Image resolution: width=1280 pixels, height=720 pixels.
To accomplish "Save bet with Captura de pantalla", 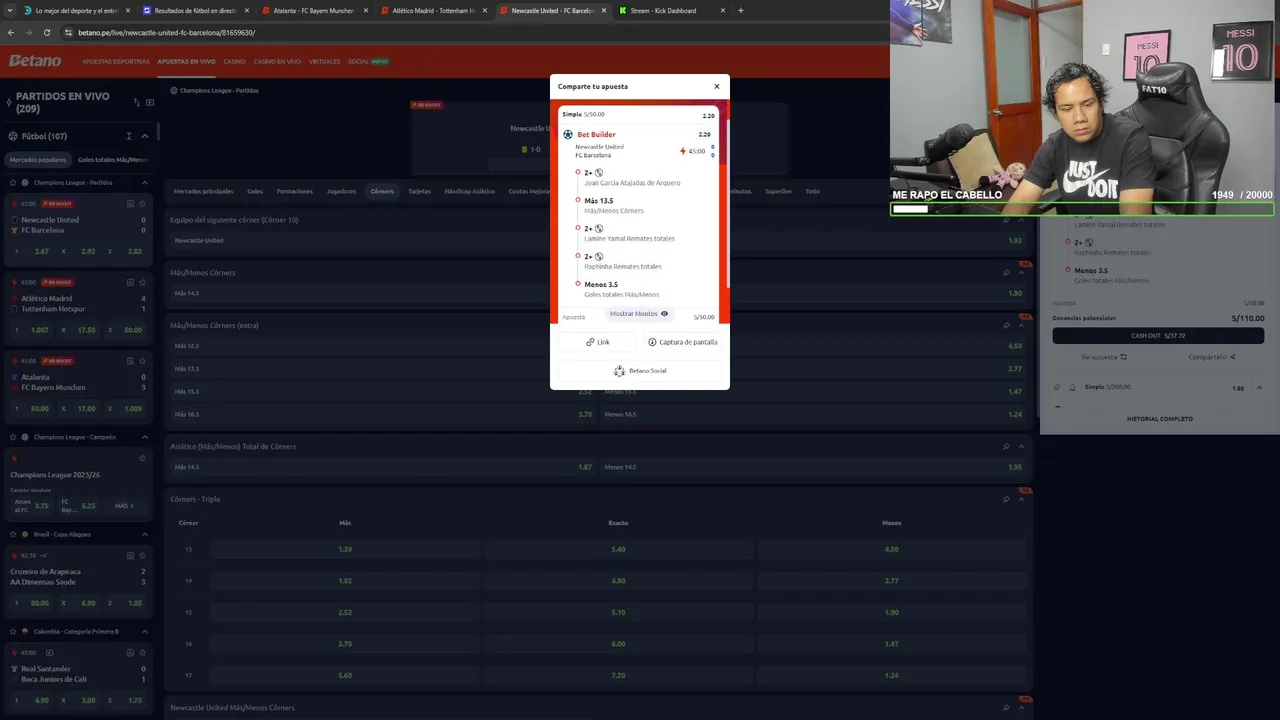I will (683, 342).
